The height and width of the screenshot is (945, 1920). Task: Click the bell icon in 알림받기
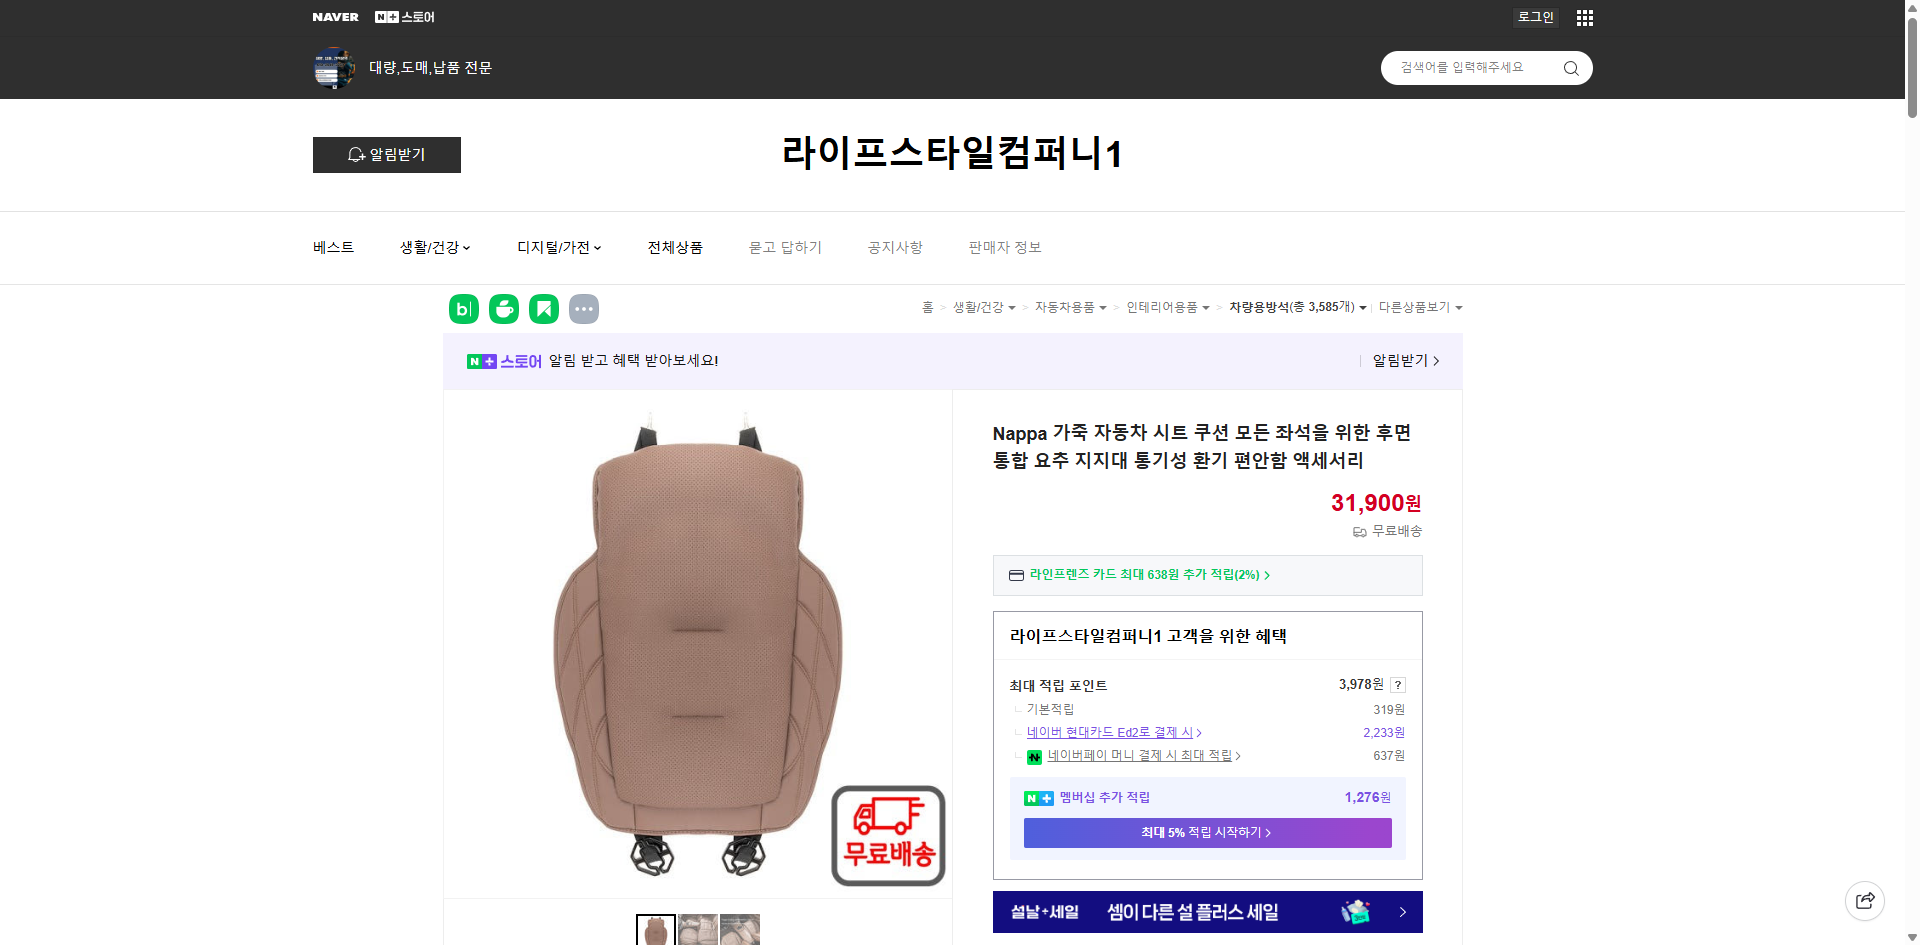(356, 155)
